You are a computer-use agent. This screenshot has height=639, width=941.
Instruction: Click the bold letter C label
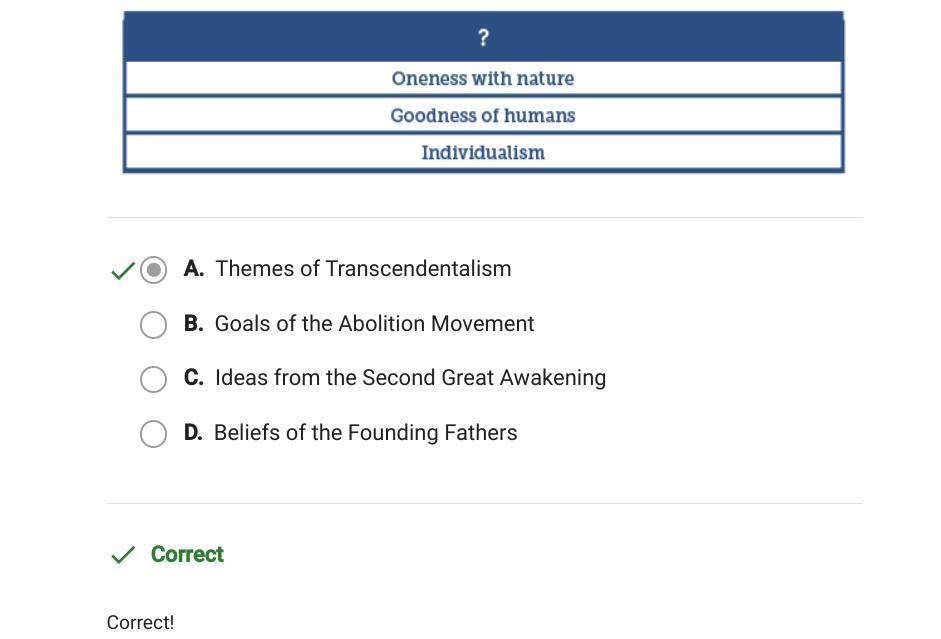193,378
